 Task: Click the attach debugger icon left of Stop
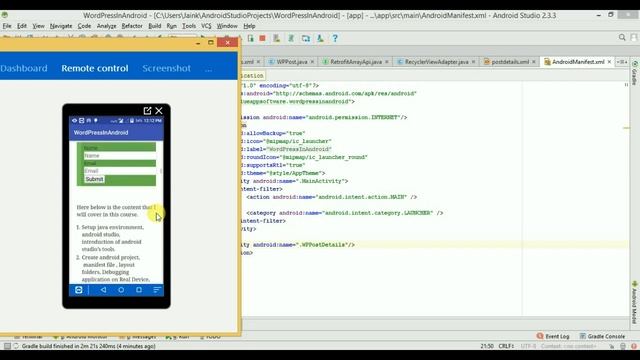point(250,38)
